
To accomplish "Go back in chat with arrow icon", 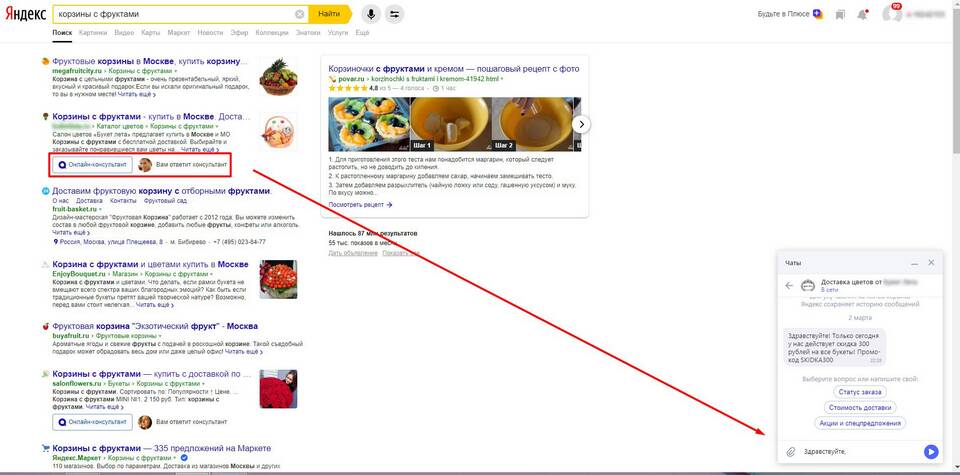I will coord(789,285).
